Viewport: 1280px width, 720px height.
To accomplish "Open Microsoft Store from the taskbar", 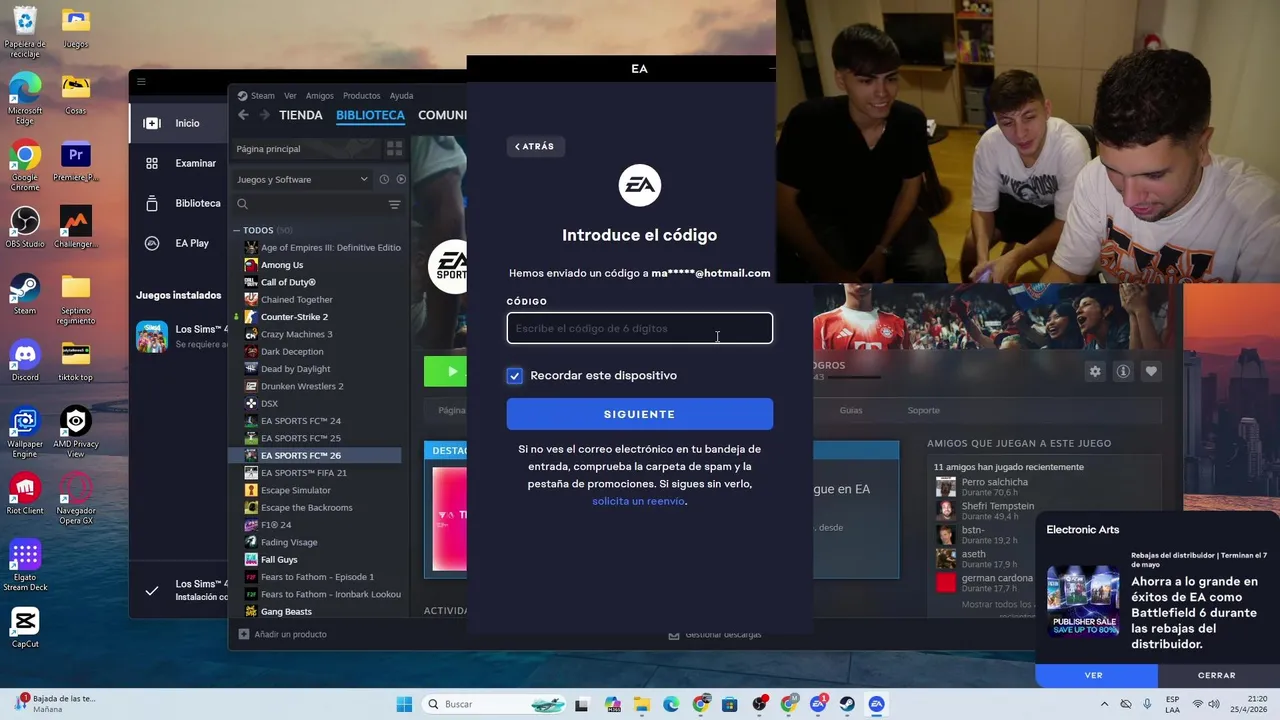I will [x=730, y=704].
